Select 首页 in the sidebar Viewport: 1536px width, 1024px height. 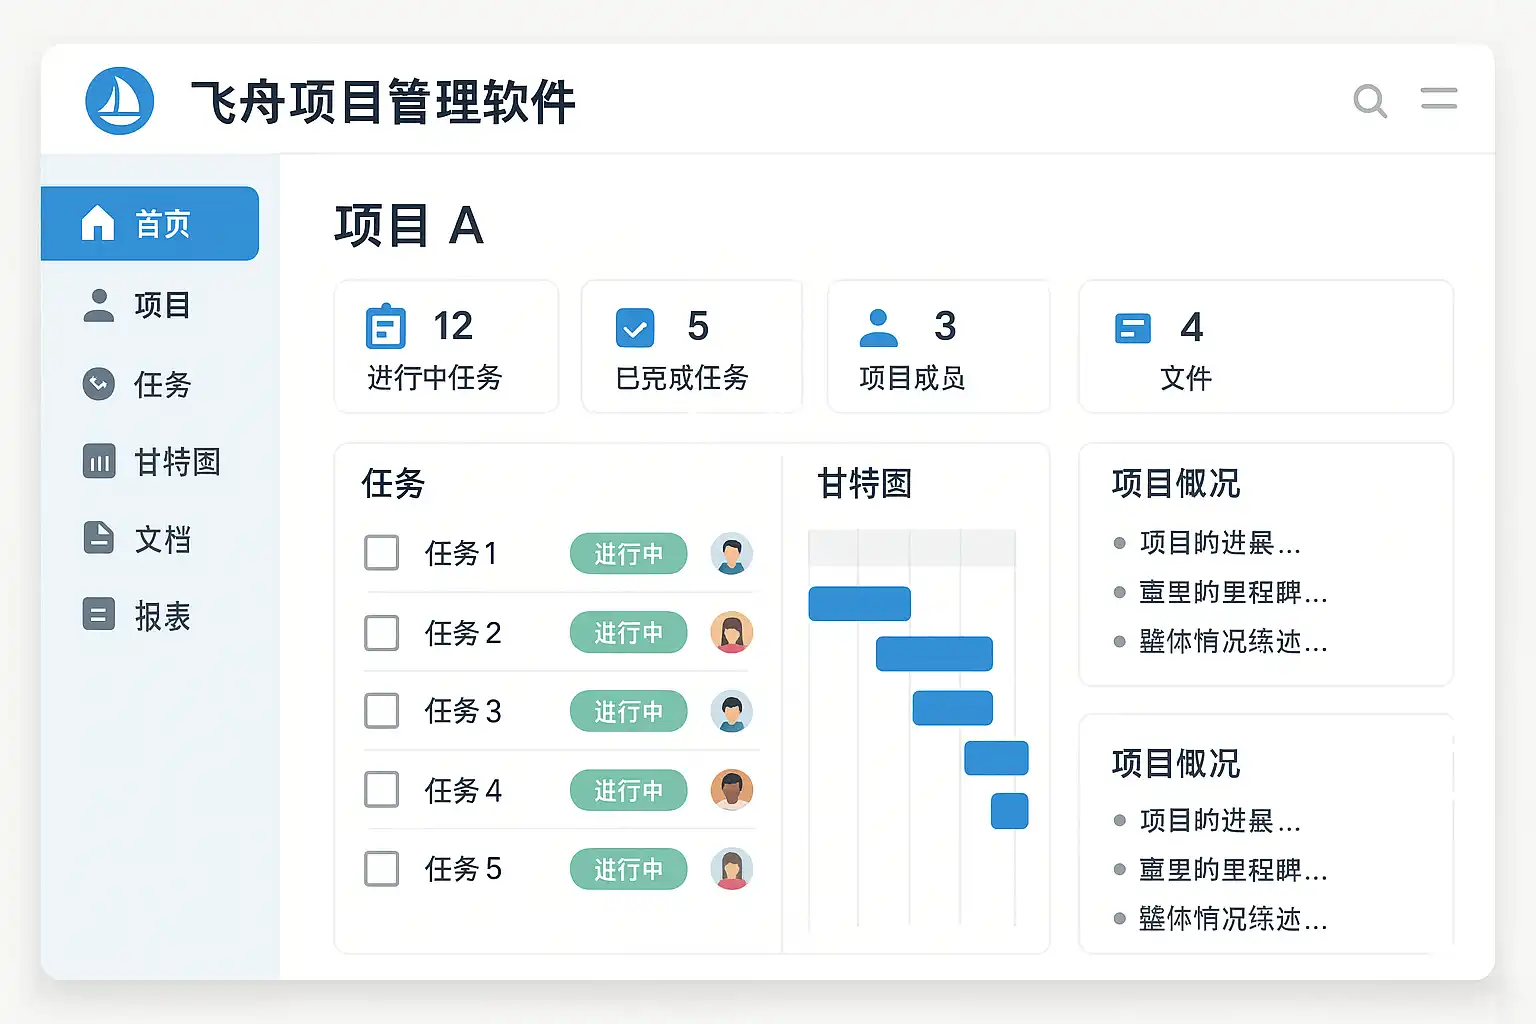150,223
